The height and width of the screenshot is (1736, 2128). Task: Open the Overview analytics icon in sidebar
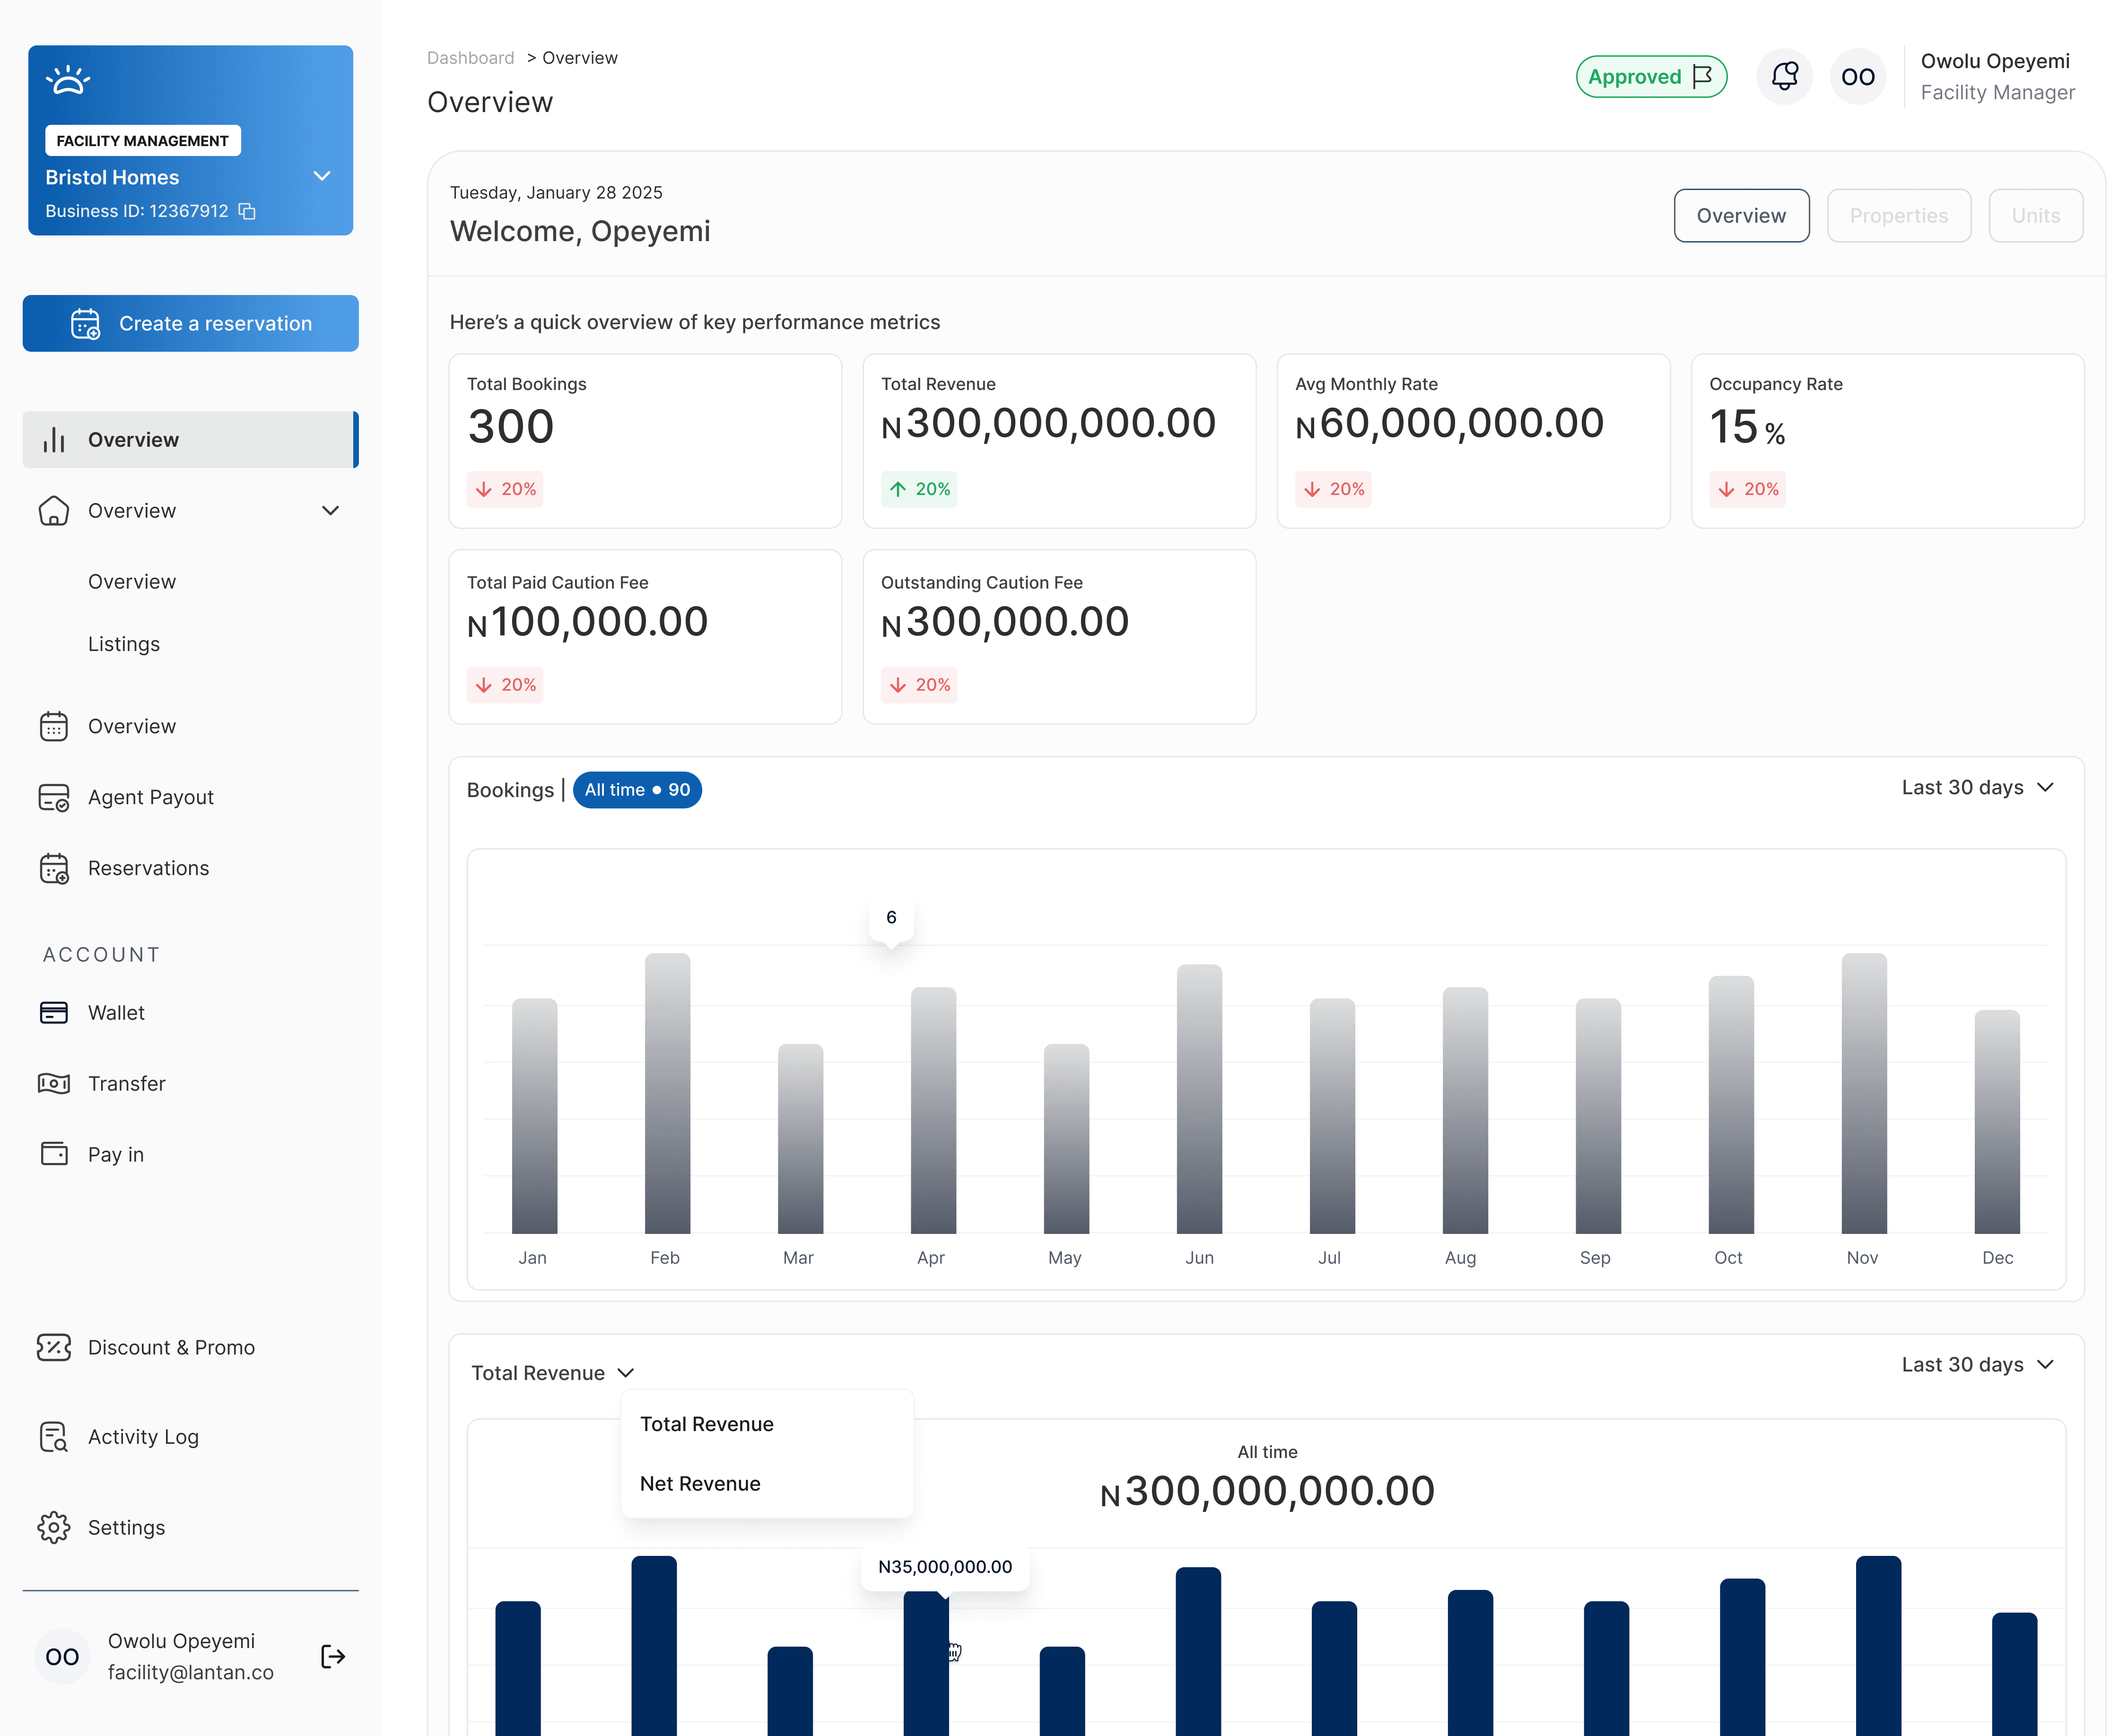point(53,439)
